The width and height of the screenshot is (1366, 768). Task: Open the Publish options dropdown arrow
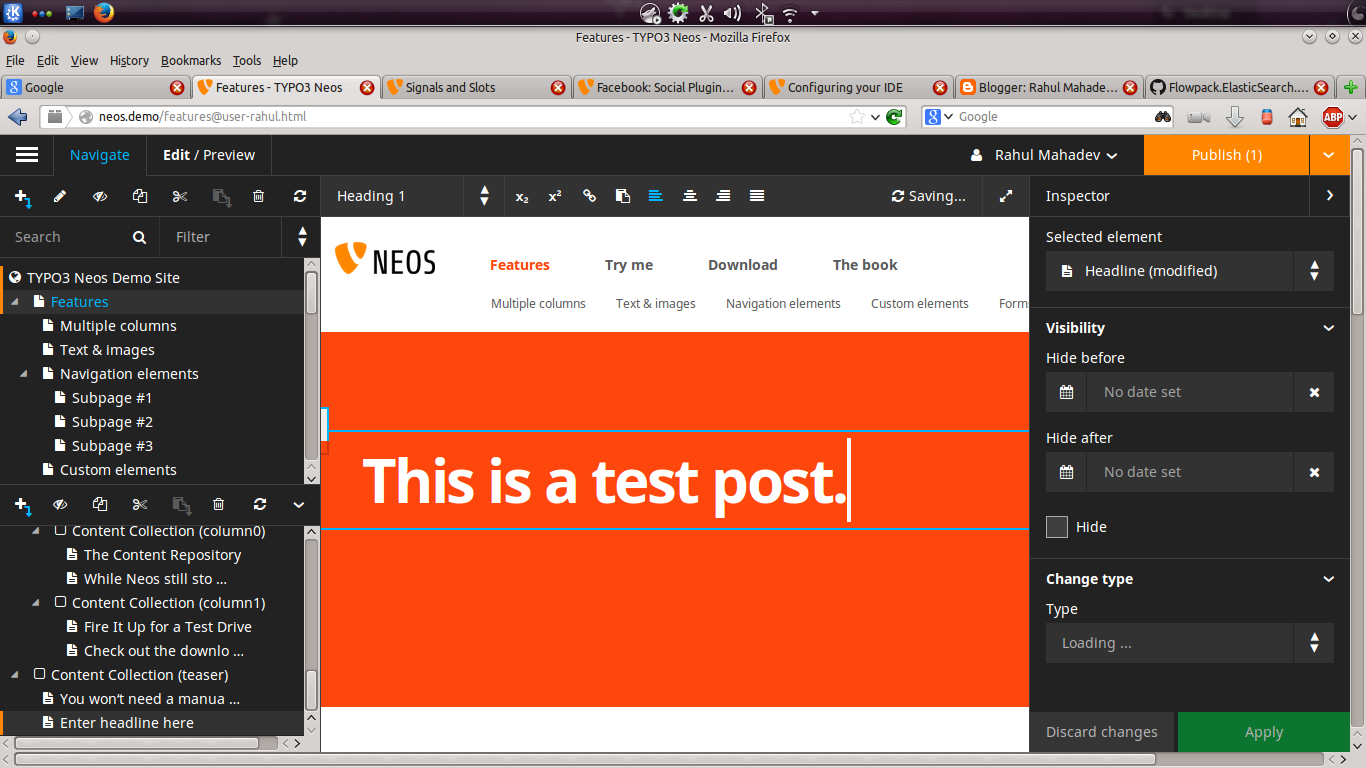coord(1328,155)
